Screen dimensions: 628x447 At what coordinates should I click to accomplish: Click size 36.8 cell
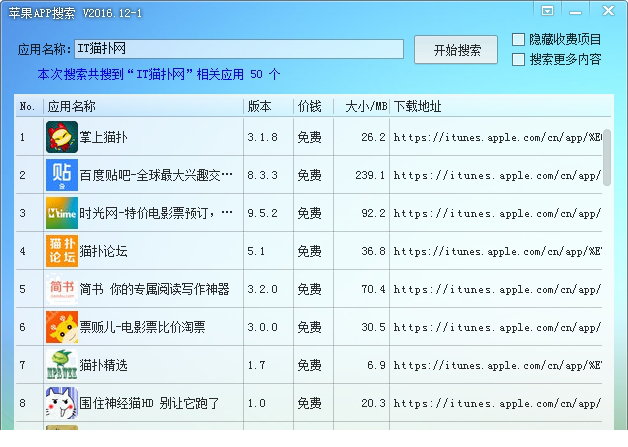pyautogui.click(x=373, y=251)
